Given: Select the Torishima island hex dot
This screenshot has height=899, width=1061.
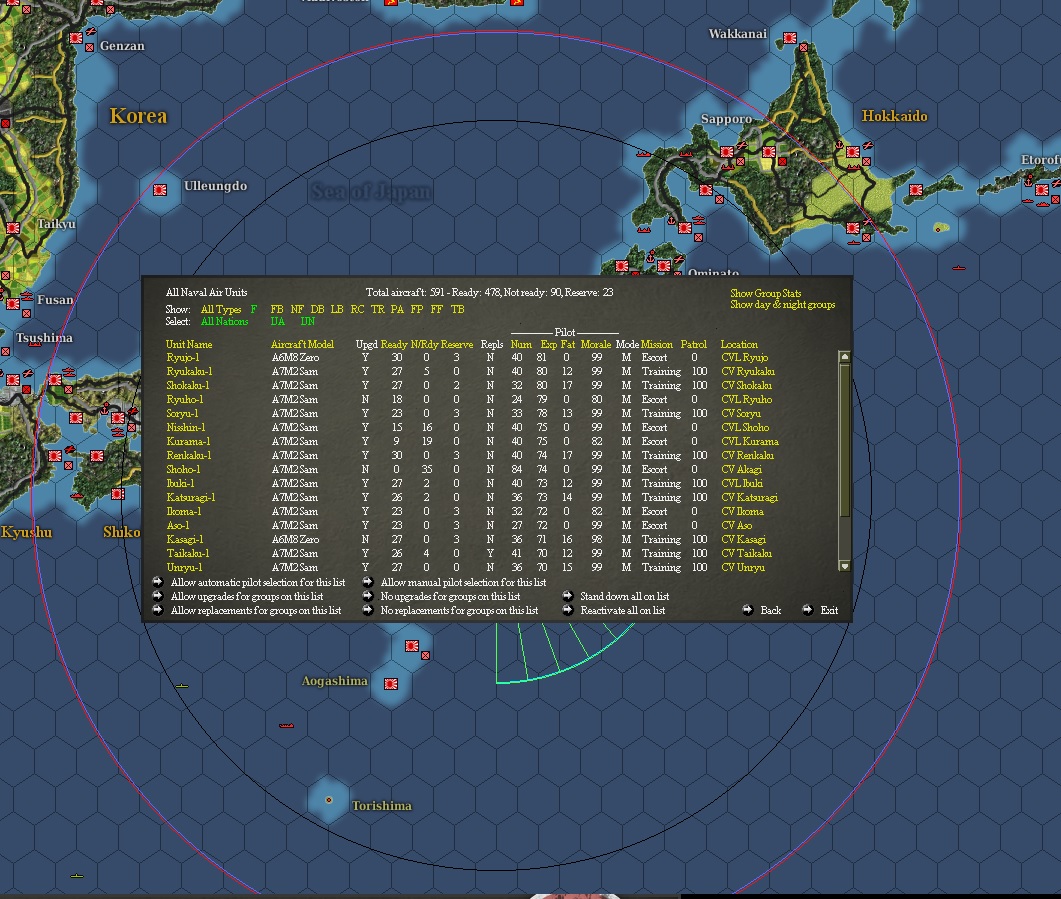Looking at the screenshot, I should coord(329,800).
